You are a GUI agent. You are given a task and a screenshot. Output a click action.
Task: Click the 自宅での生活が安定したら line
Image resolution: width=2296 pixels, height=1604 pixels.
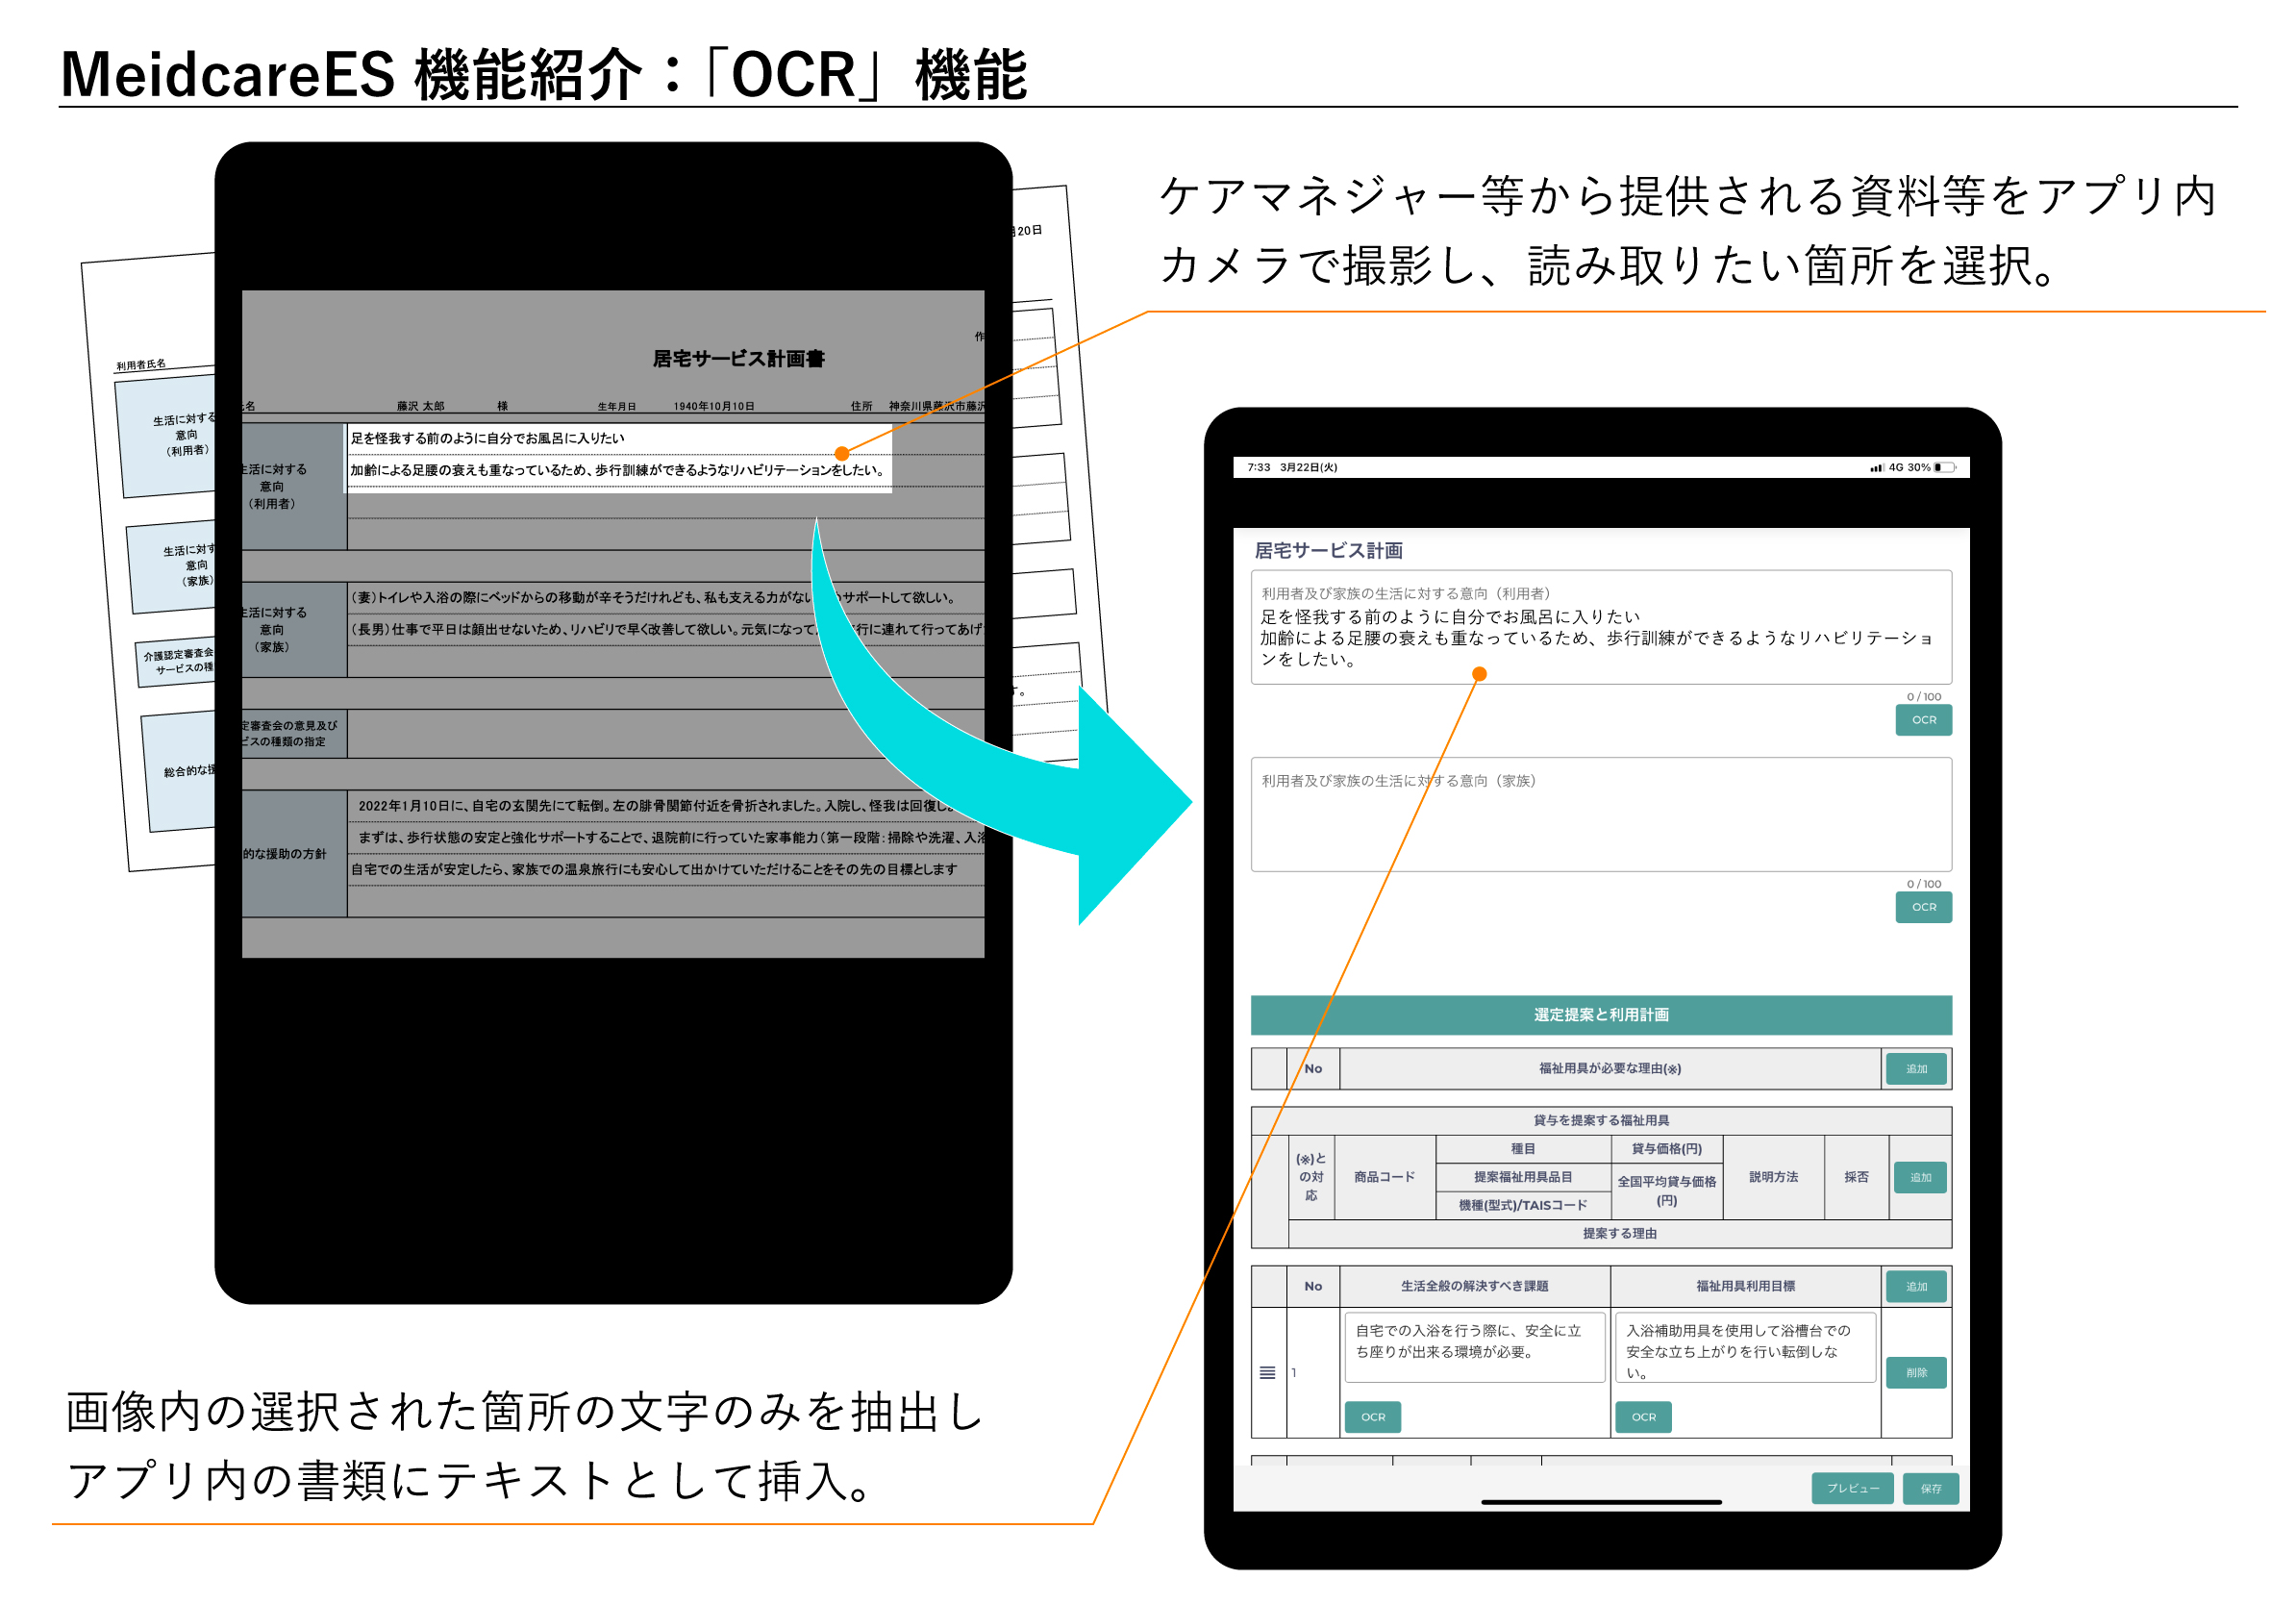653,869
